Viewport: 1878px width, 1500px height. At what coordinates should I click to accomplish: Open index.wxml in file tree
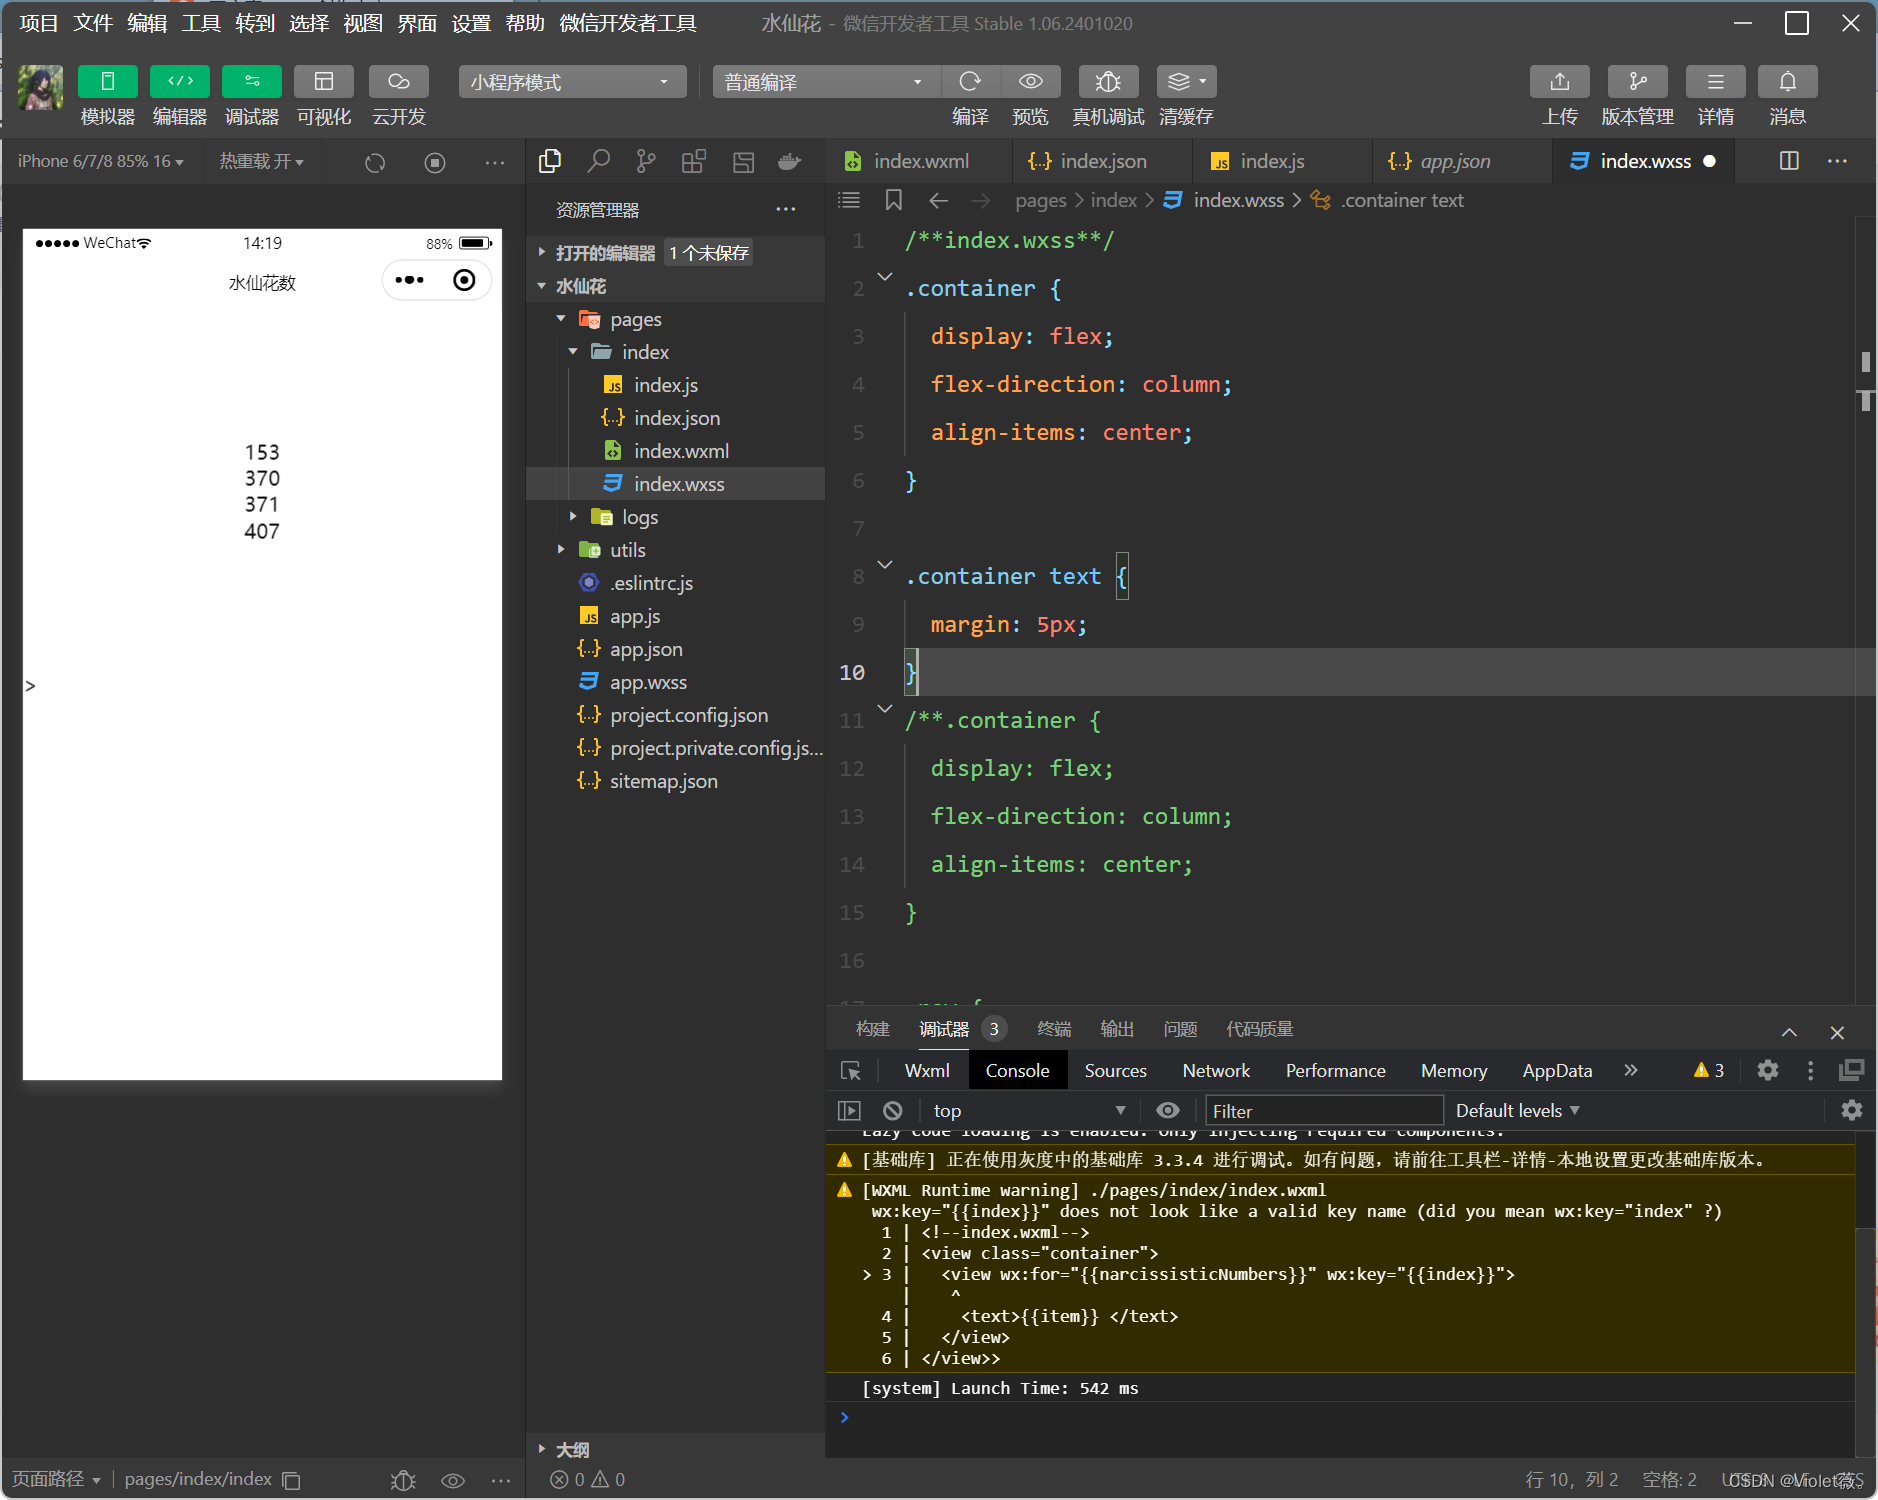coord(681,451)
